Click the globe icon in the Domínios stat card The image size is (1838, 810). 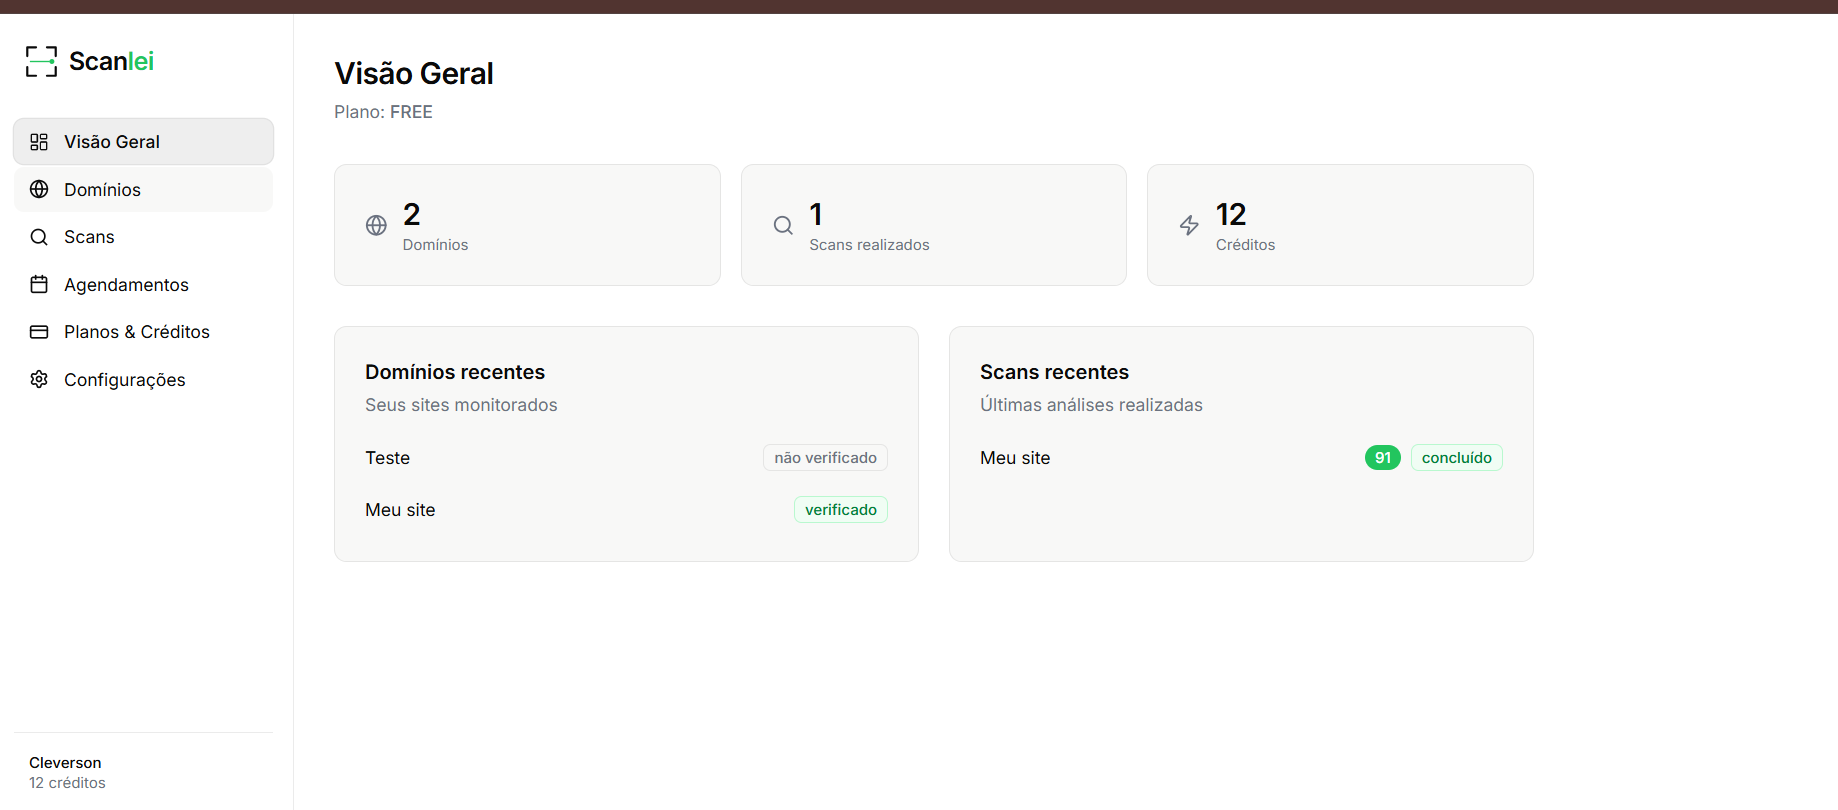point(376,225)
